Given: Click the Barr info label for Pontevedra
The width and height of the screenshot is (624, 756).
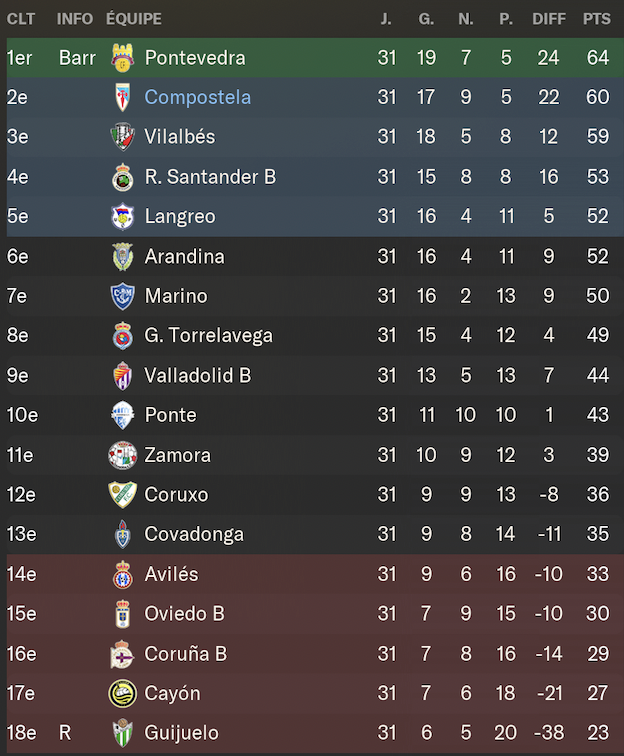Looking at the screenshot, I should tap(77, 58).
